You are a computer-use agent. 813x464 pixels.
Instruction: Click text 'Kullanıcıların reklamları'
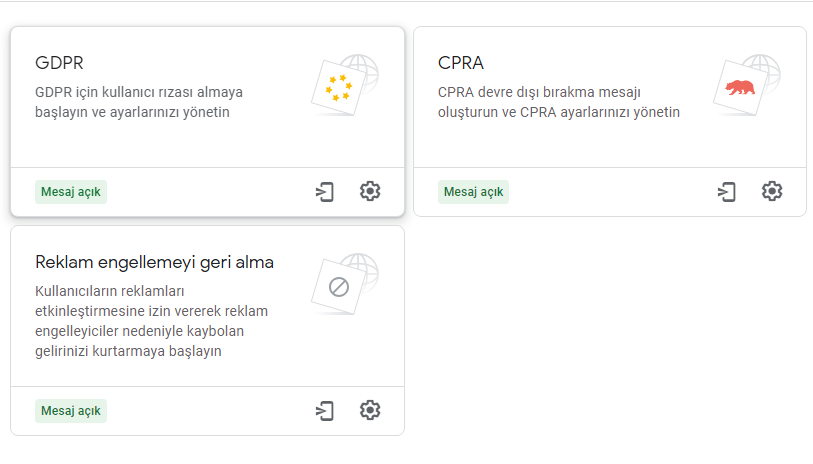point(110,291)
